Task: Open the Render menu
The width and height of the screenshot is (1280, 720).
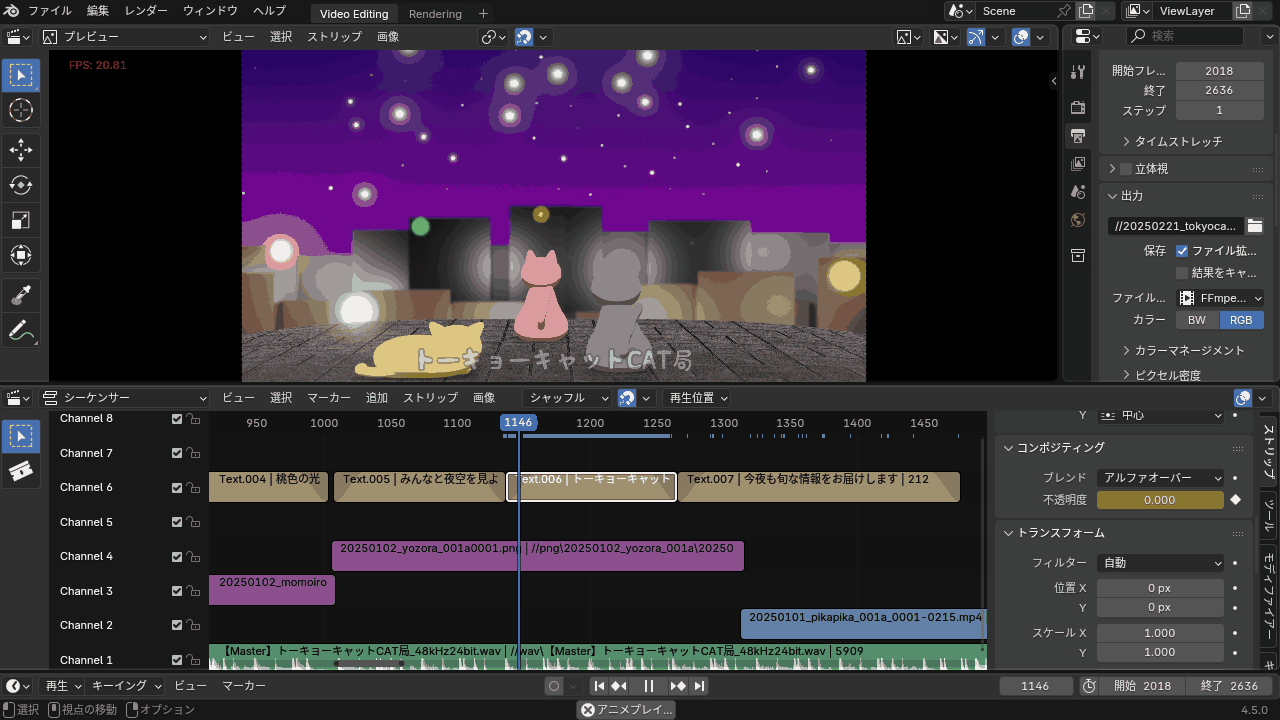Action: click(146, 11)
